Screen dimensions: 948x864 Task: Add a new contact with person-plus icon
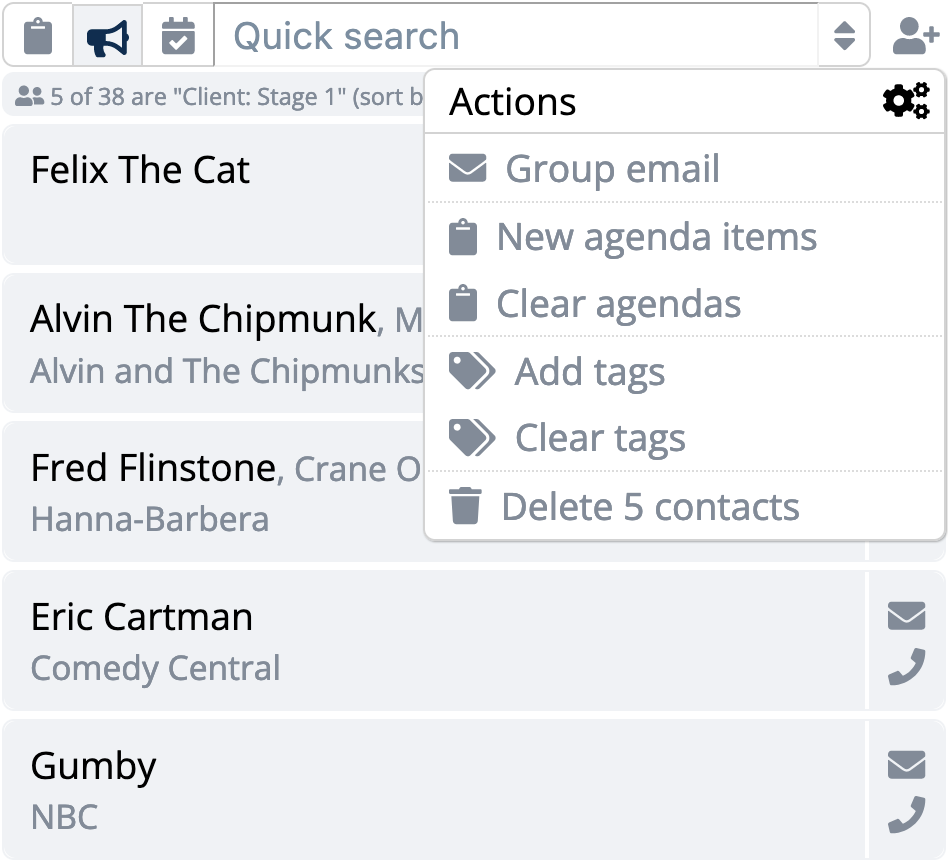point(916,36)
